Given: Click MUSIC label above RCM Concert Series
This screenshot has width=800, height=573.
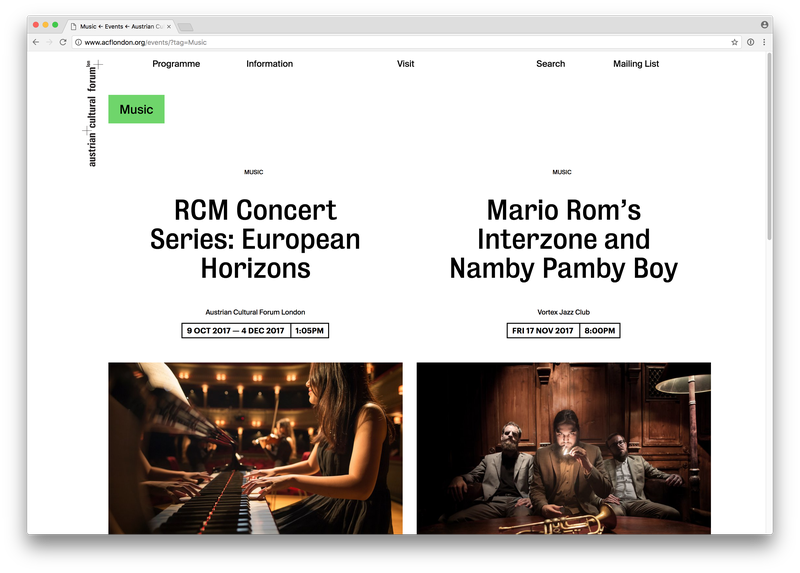Looking at the screenshot, I should click(254, 172).
